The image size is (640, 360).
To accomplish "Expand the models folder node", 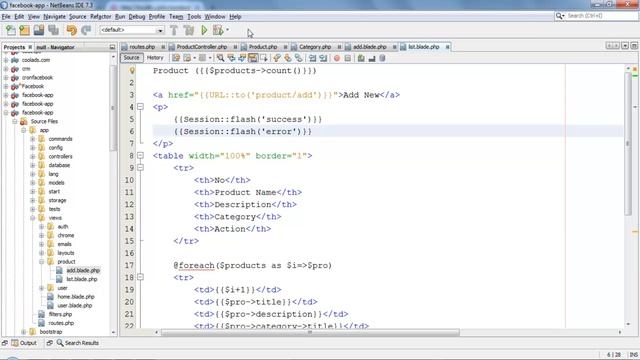I will point(33,183).
